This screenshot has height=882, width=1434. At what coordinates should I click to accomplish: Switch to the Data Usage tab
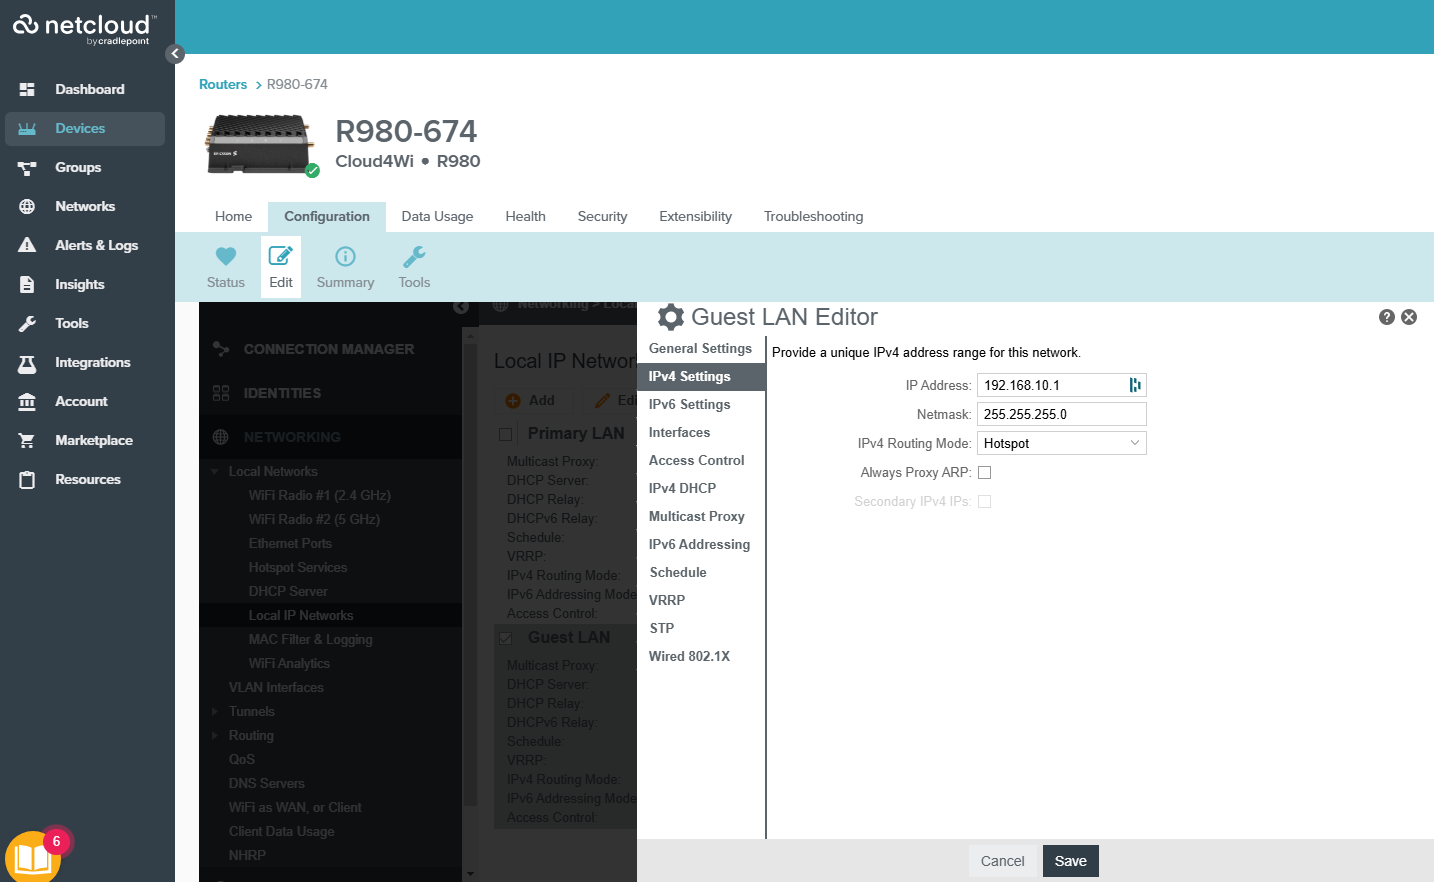[x=437, y=216]
